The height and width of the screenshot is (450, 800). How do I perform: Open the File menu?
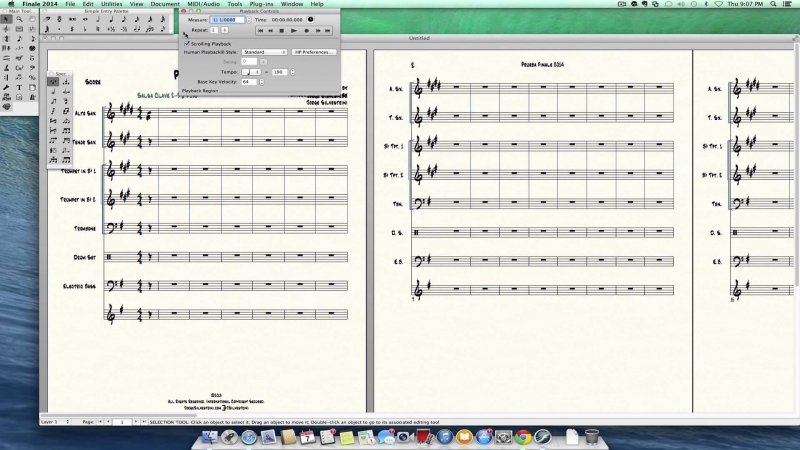pyautogui.click(x=70, y=4)
